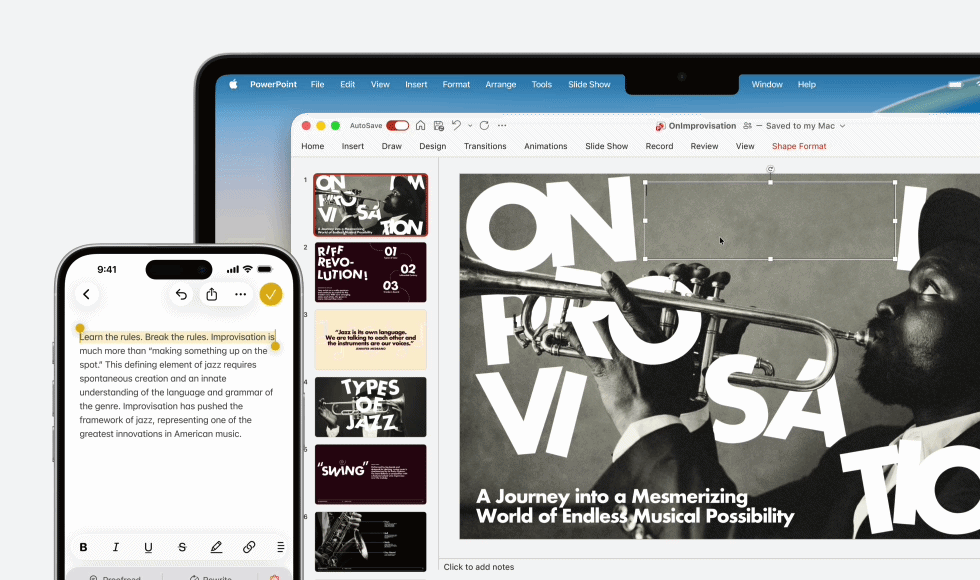Switch to the Review ribbon tab
The image size is (980, 580).
[x=704, y=146]
